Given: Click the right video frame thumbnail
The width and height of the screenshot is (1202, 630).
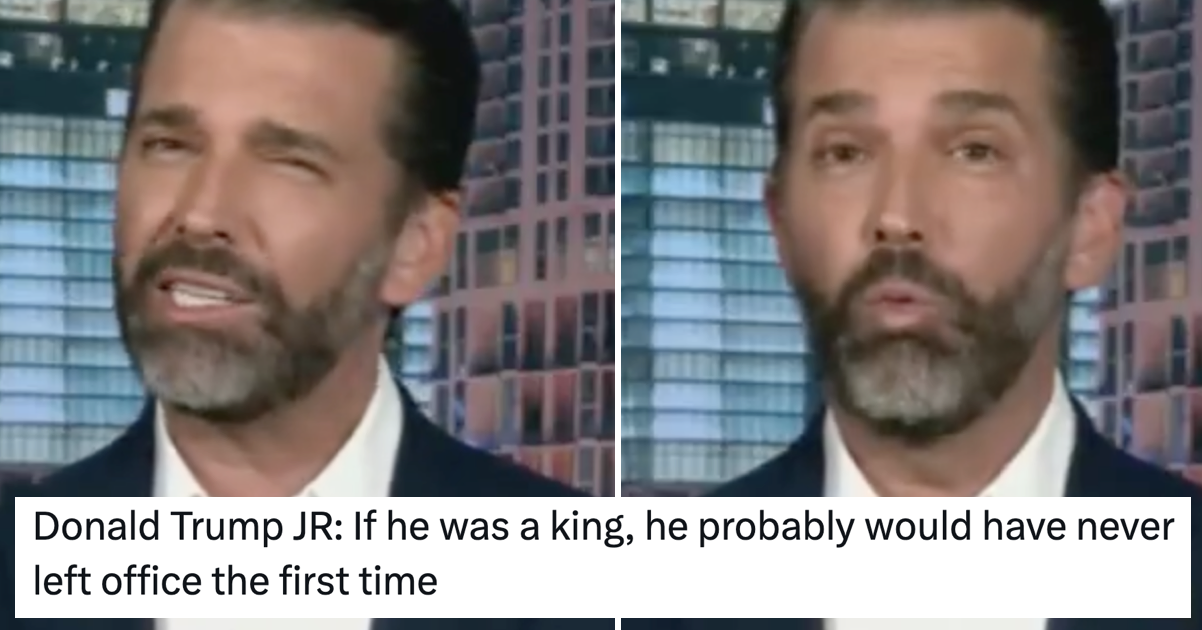Looking at the screenshot, I should click(x=911, y=248).
